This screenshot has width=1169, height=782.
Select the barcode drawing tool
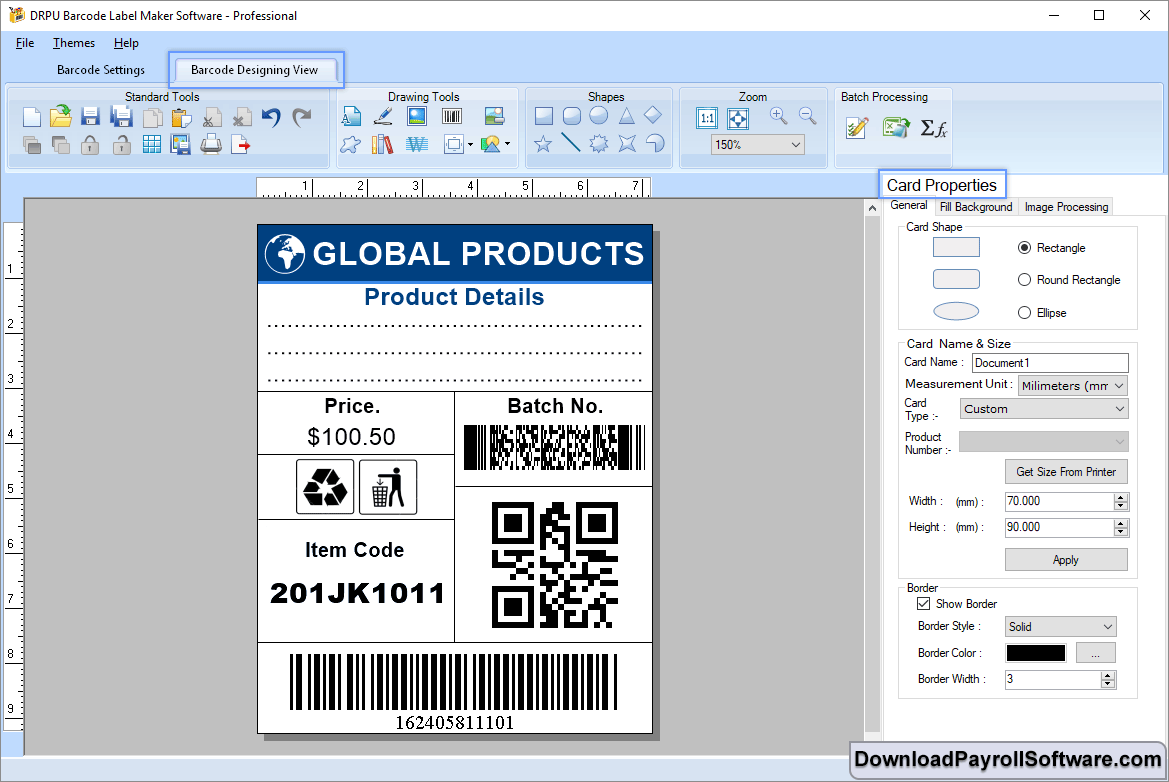click(x=452, y=115)
